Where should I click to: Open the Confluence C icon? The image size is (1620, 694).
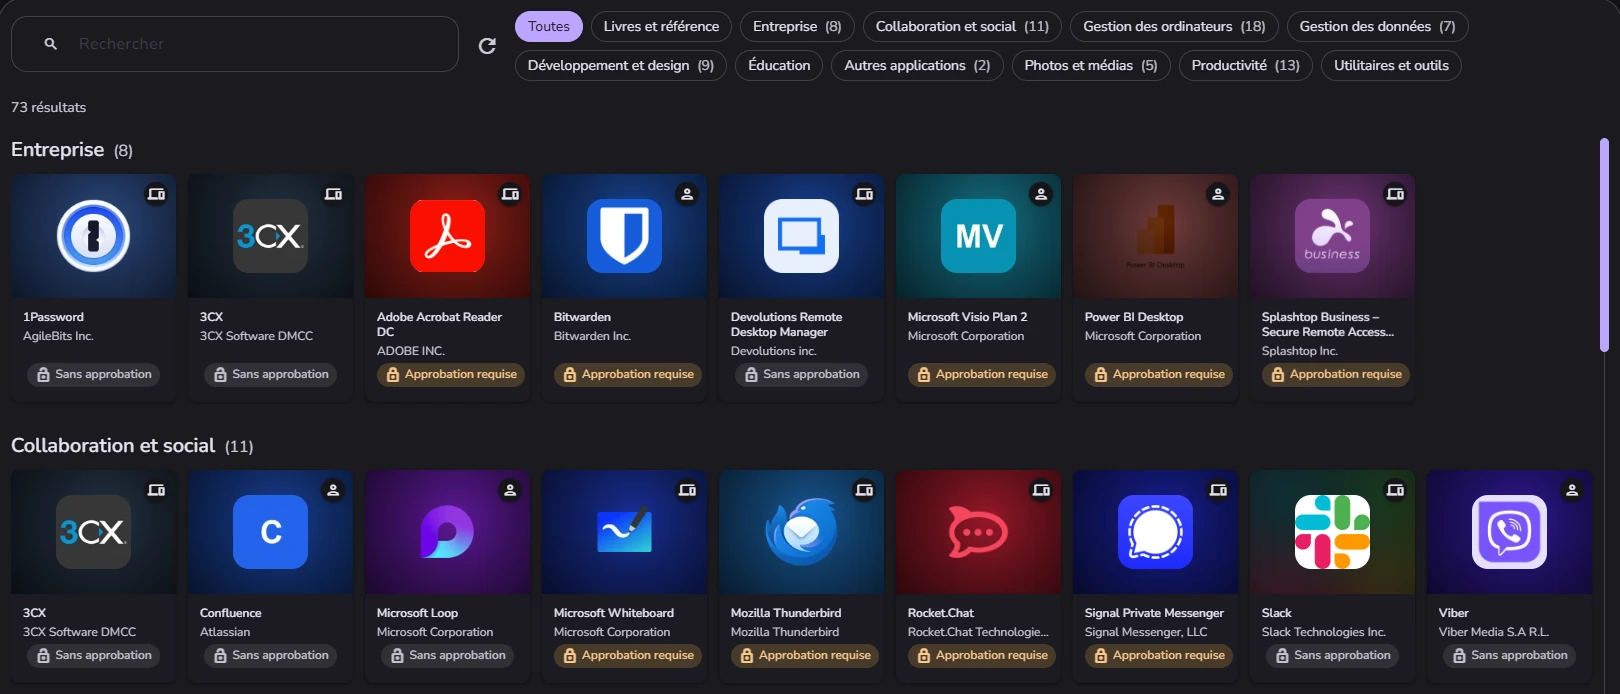pyautogui.click(x=271, y=532)
